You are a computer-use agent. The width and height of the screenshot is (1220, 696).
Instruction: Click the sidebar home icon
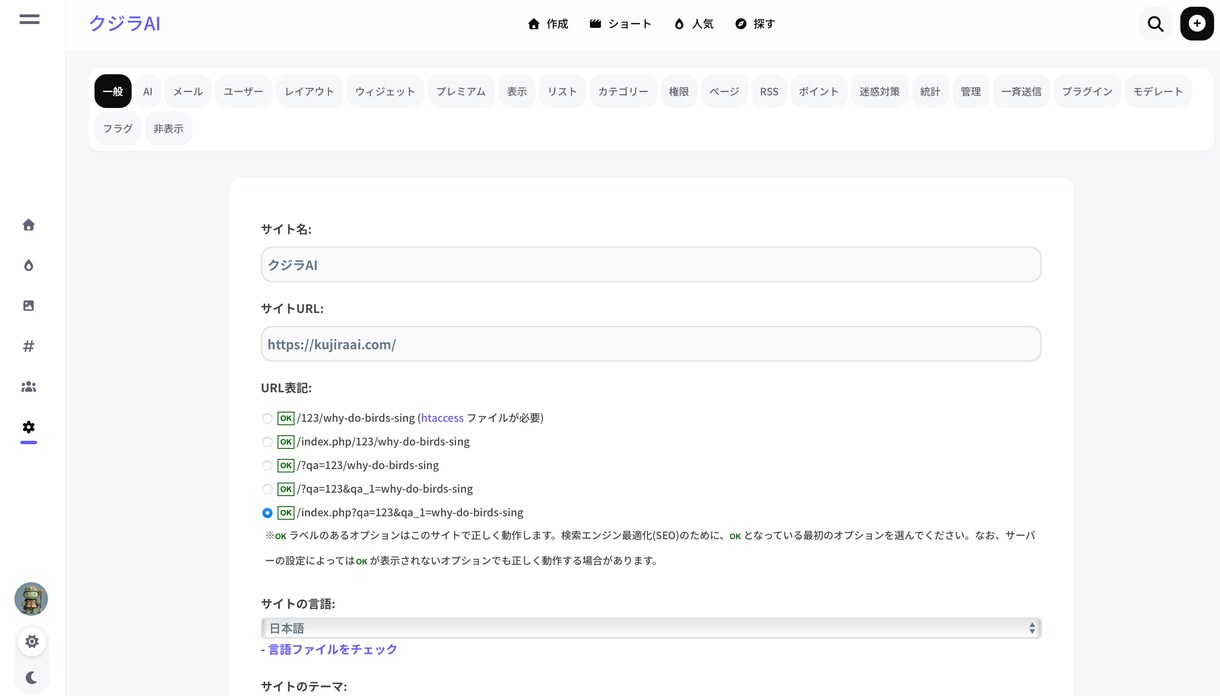click(29, 225)
